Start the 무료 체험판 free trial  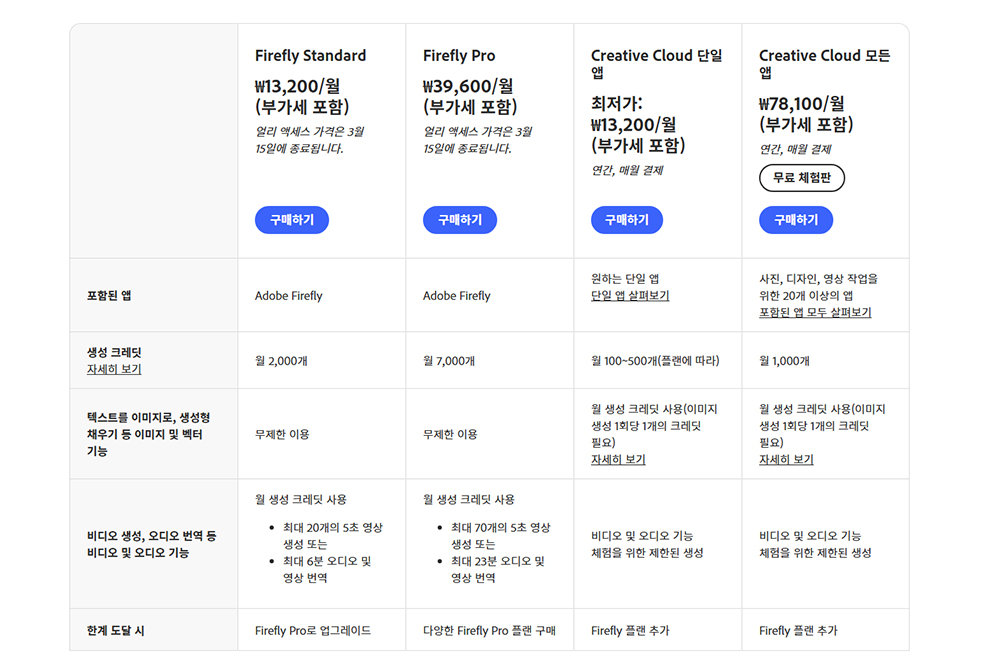pos(802,178)
